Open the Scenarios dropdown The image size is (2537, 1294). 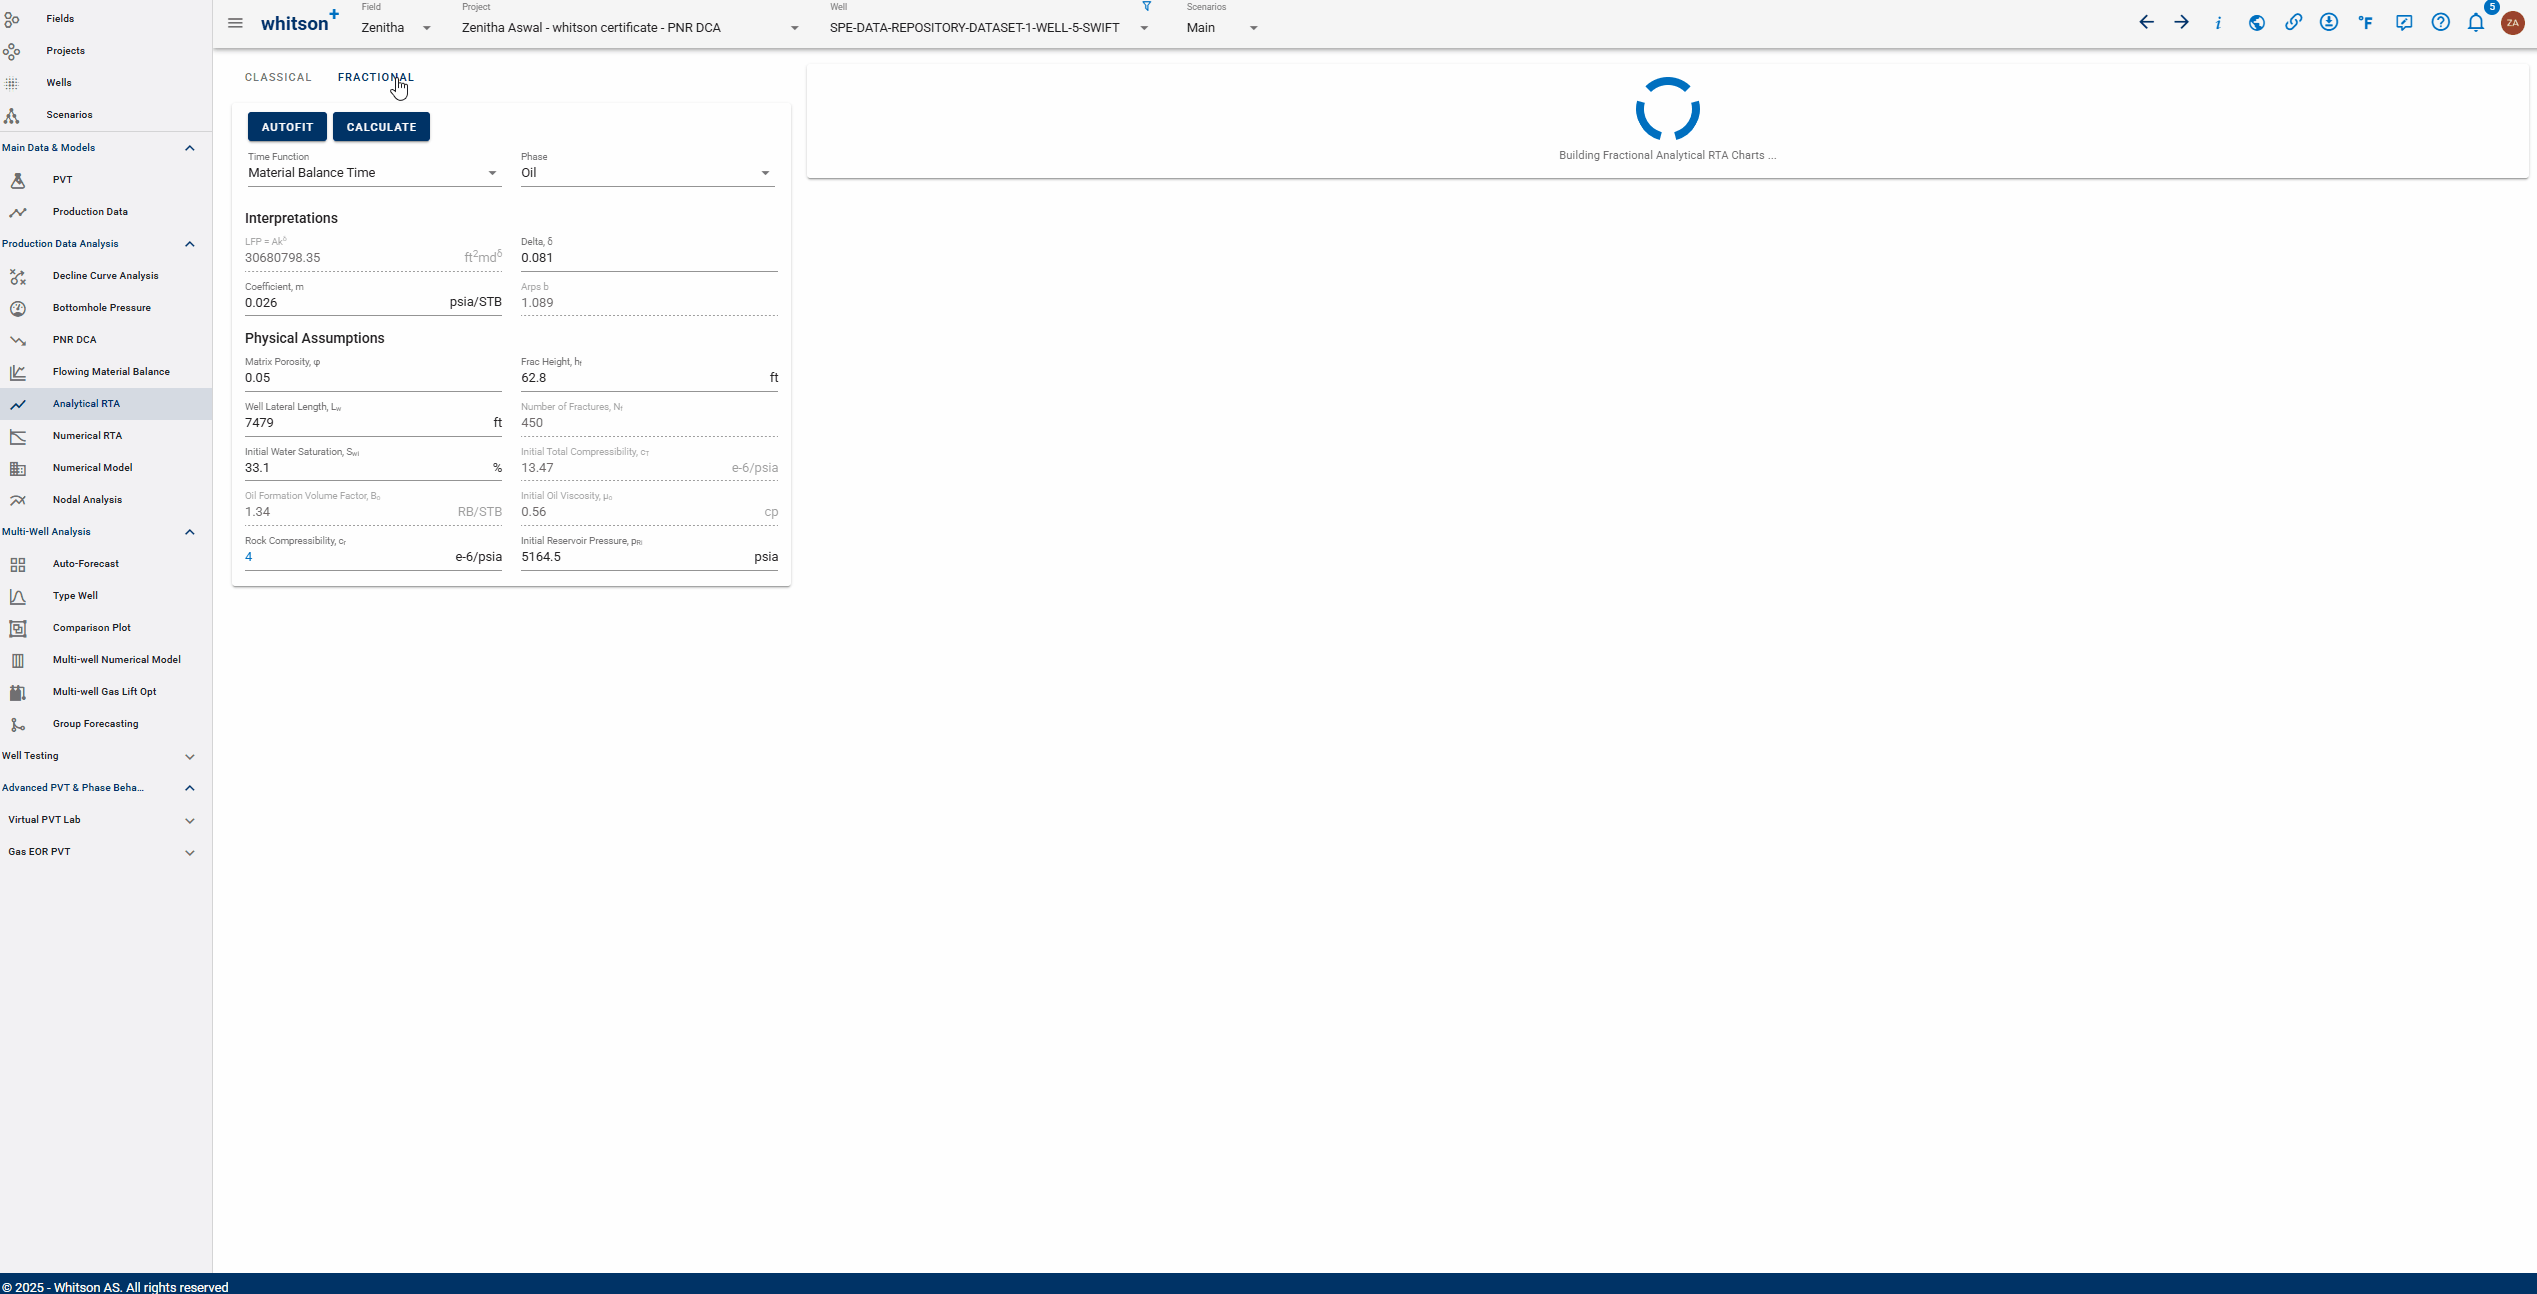point(1222,28)
